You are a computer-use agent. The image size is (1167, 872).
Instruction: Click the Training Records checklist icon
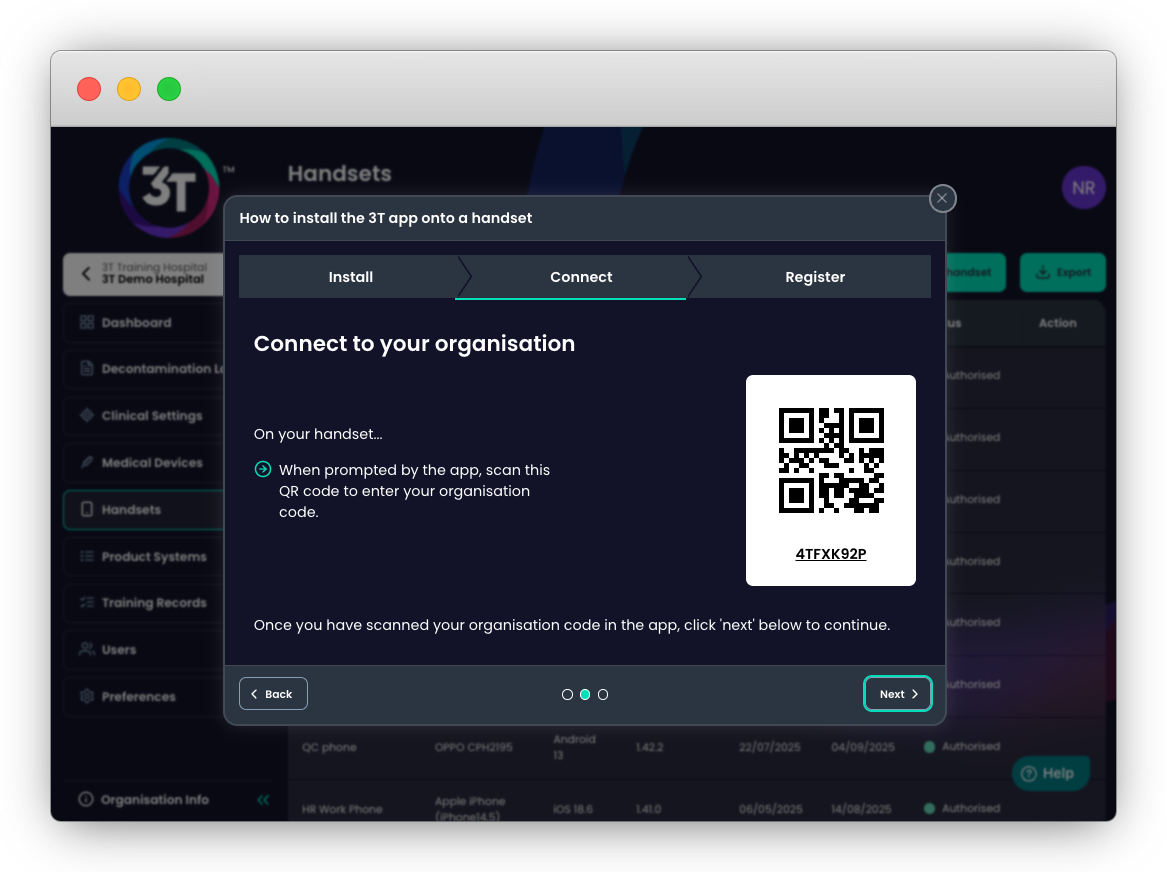click(87, 603)
